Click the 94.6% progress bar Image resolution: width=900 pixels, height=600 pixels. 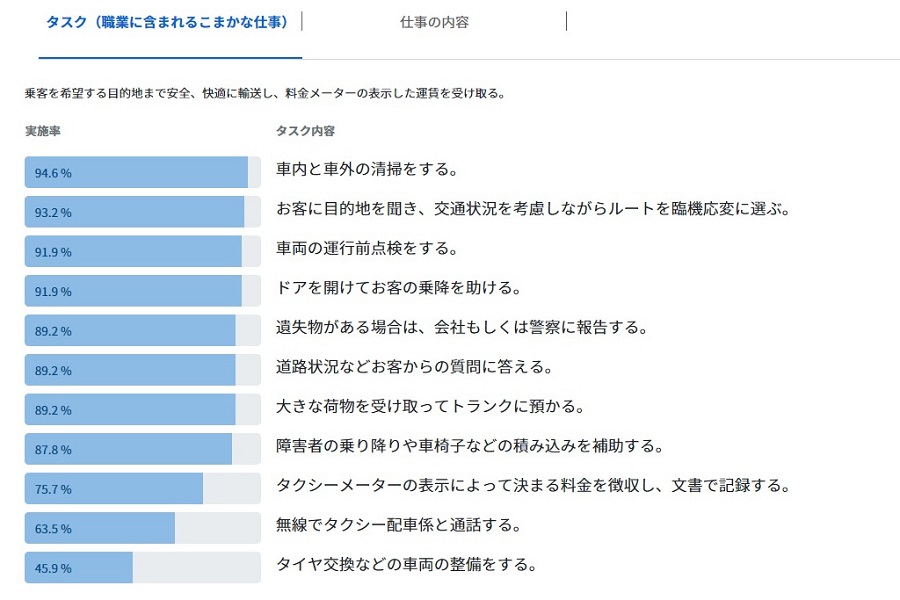pos(142,172)
